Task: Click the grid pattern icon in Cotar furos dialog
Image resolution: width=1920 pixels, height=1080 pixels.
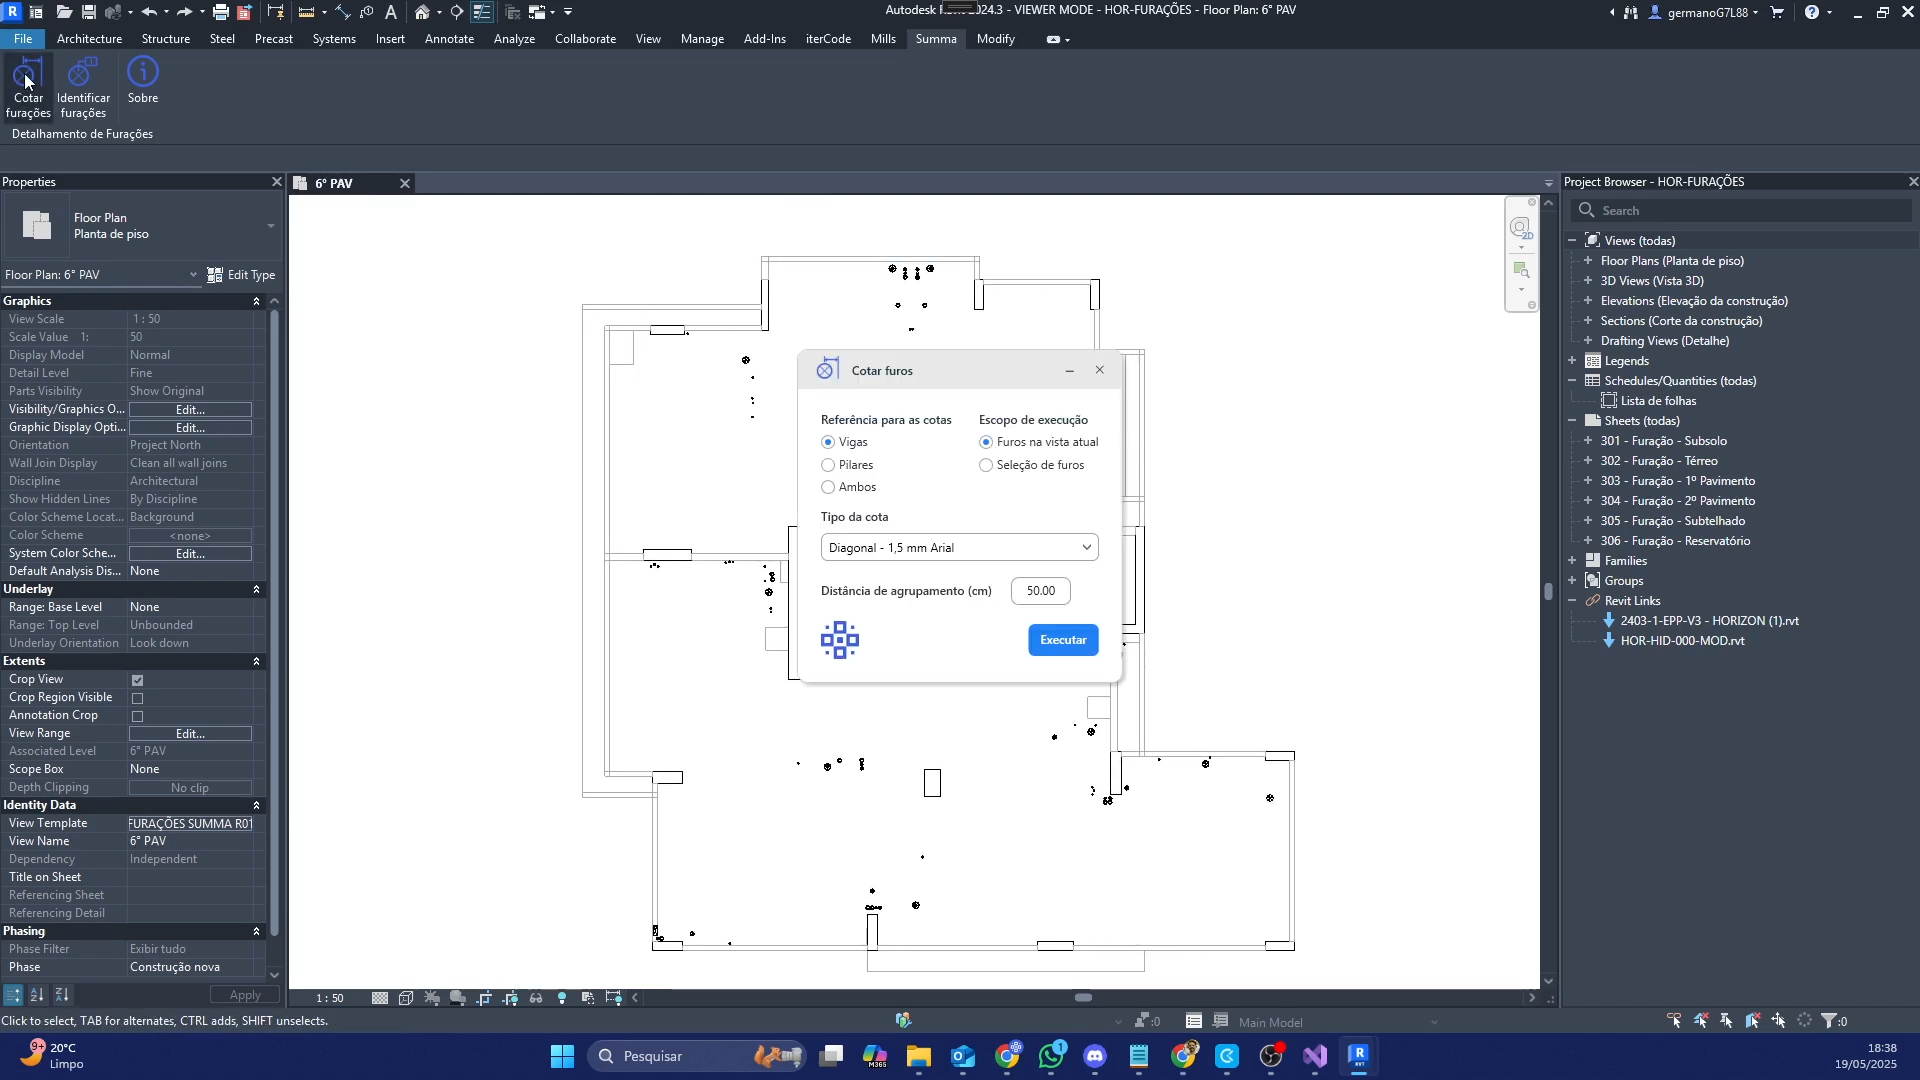Action: coord(840,640)
